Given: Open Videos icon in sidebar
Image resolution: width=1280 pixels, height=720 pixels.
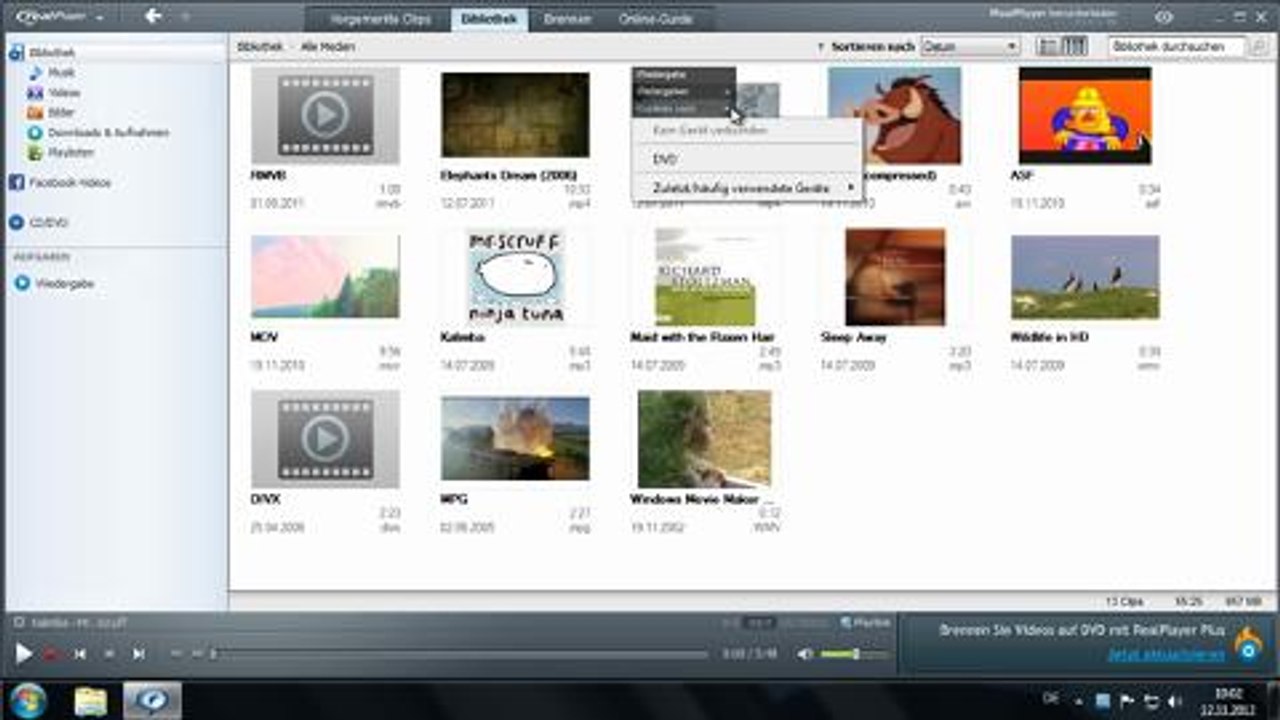Looking at the screenshot, I should 36,93.
